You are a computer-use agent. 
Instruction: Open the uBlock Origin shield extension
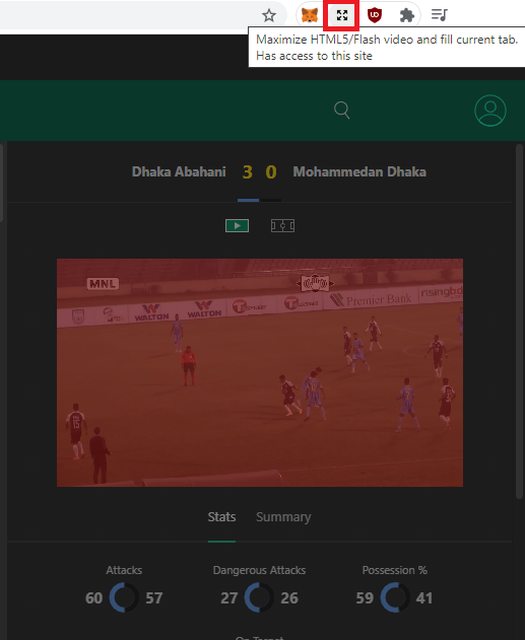[x=374, y=16]
